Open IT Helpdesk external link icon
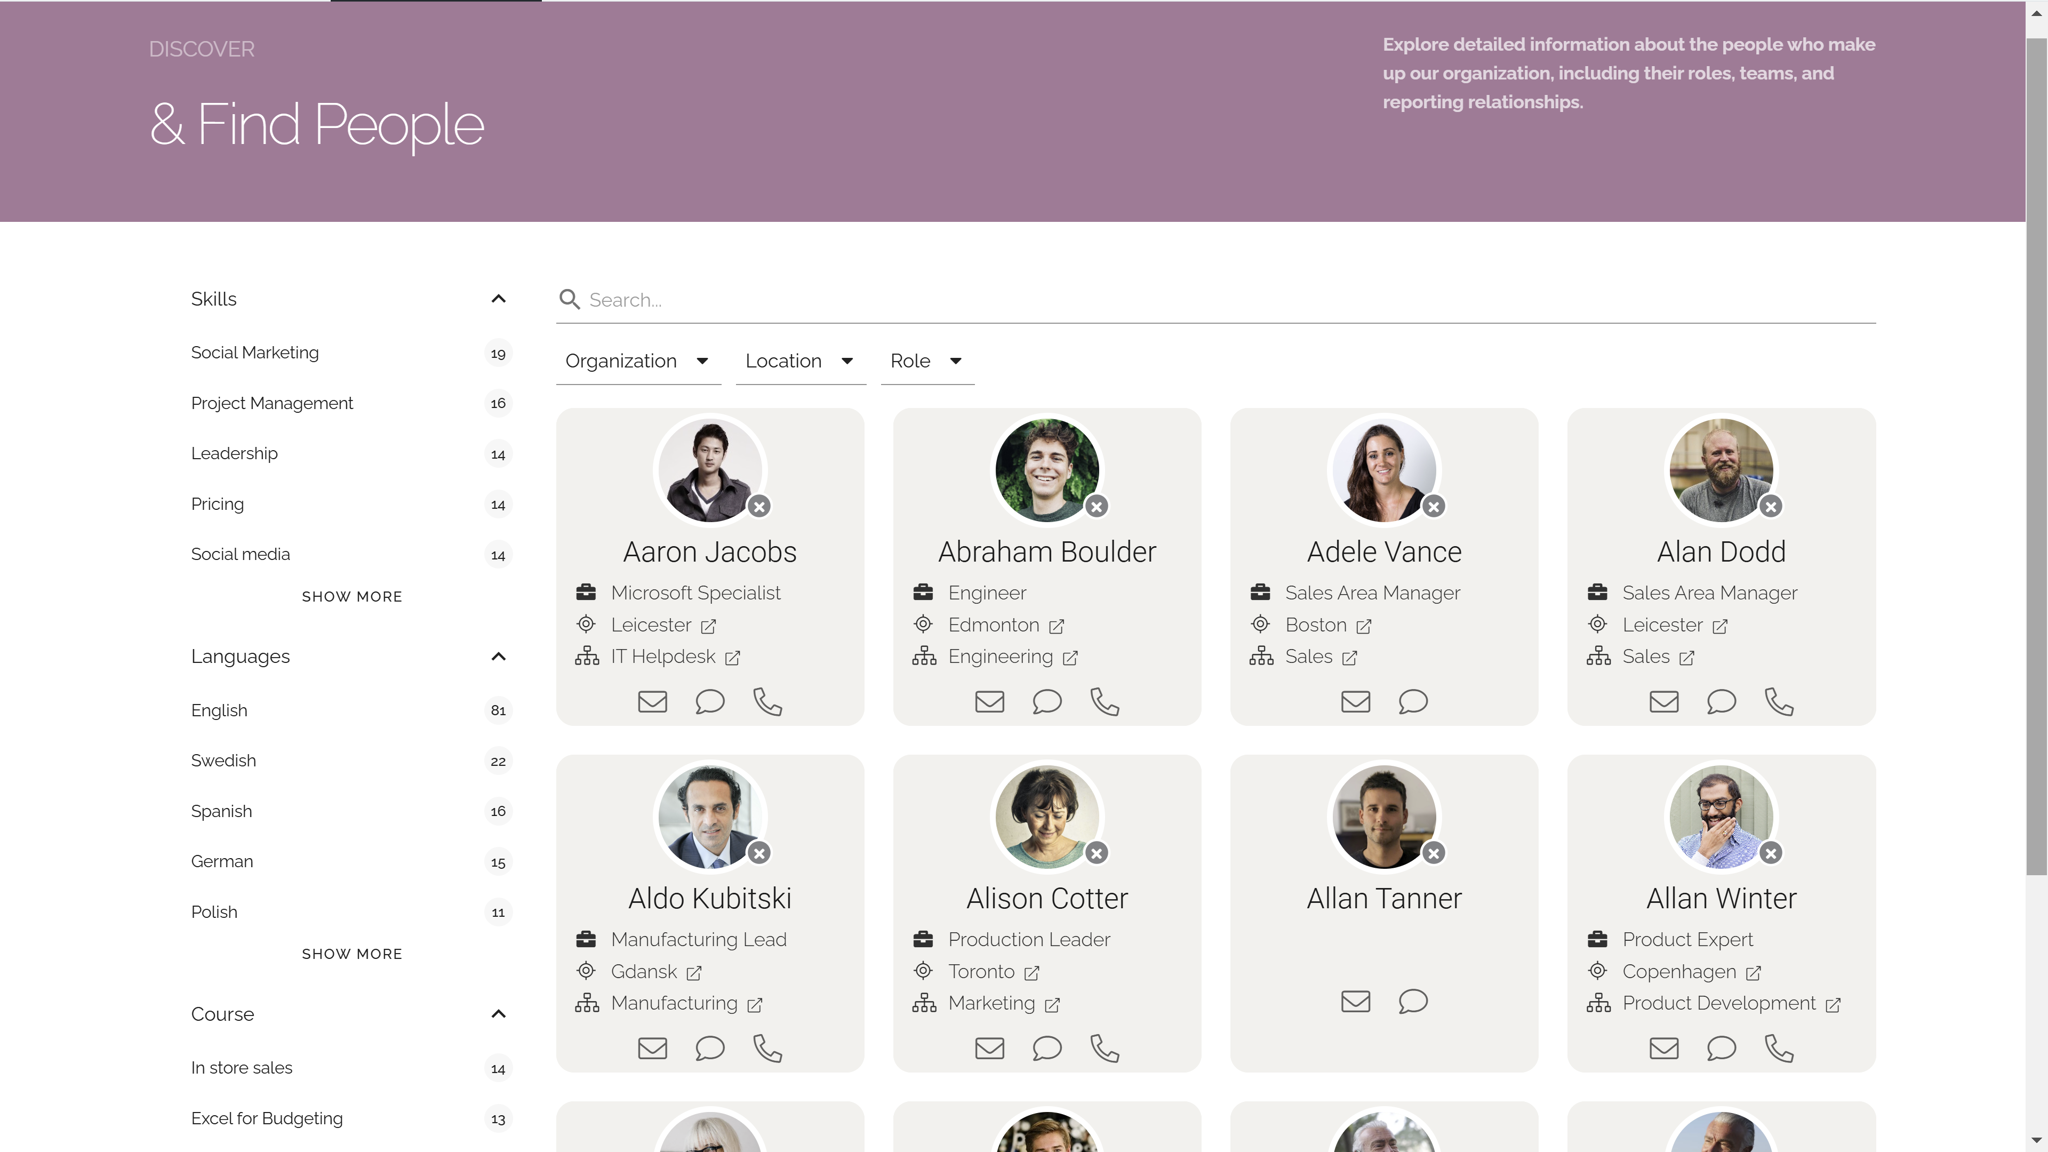 [x=732, y=658]
